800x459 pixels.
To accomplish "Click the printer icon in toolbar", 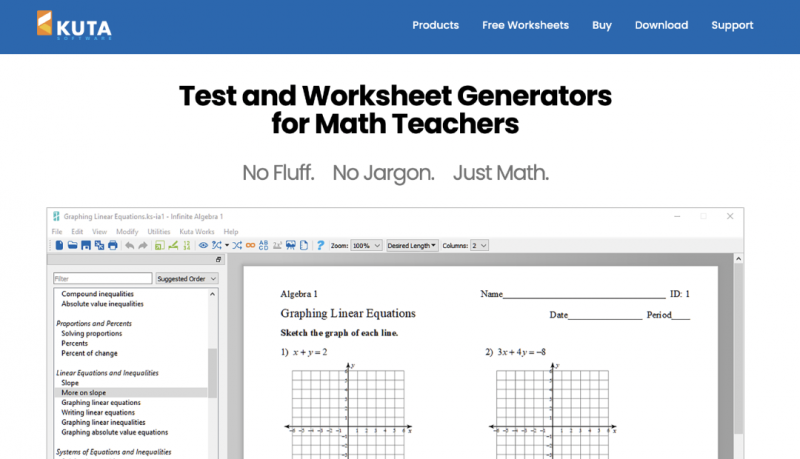I will [x=113, y=245].
